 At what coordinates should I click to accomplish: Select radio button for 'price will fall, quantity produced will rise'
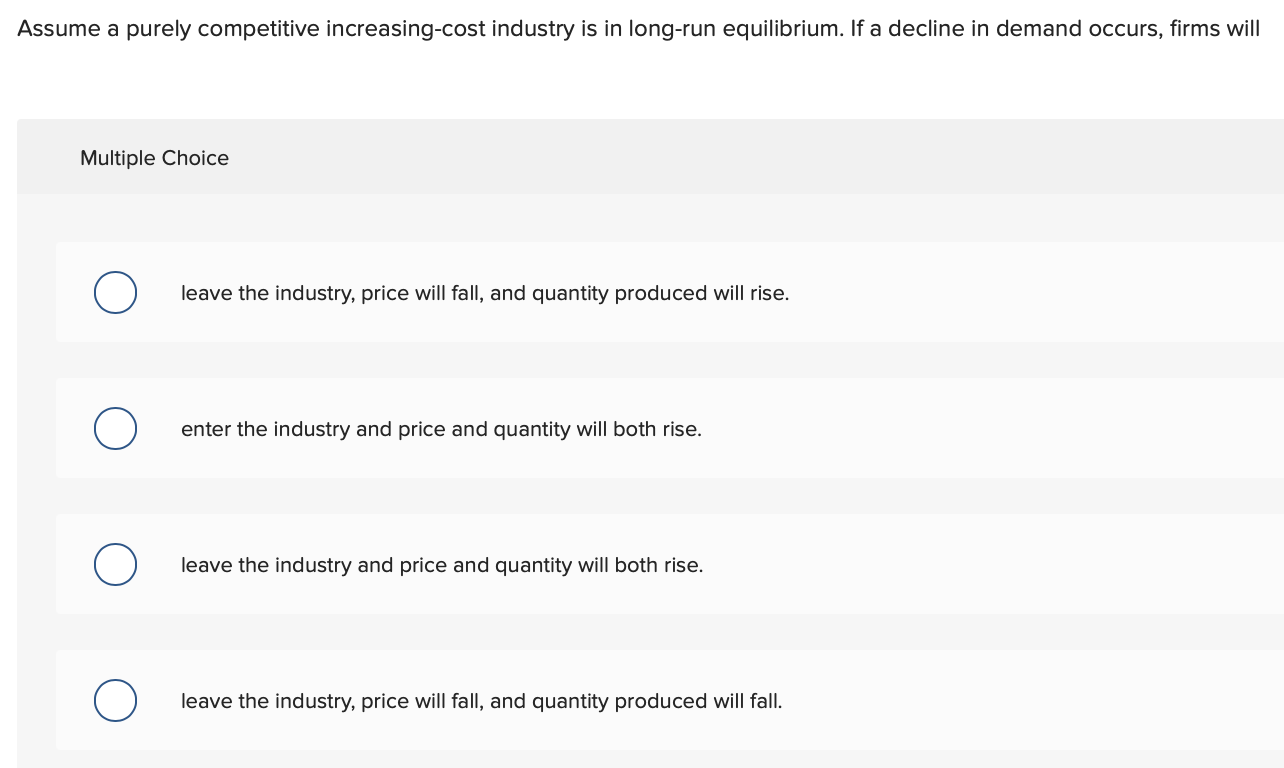coord(116,292)
